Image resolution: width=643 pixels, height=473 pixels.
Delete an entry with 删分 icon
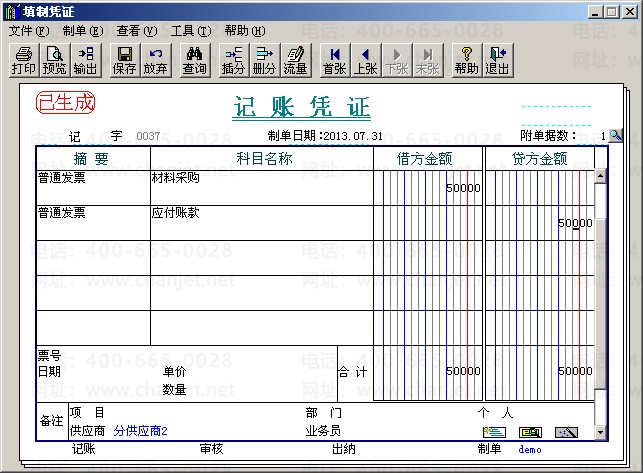[264, 61]
